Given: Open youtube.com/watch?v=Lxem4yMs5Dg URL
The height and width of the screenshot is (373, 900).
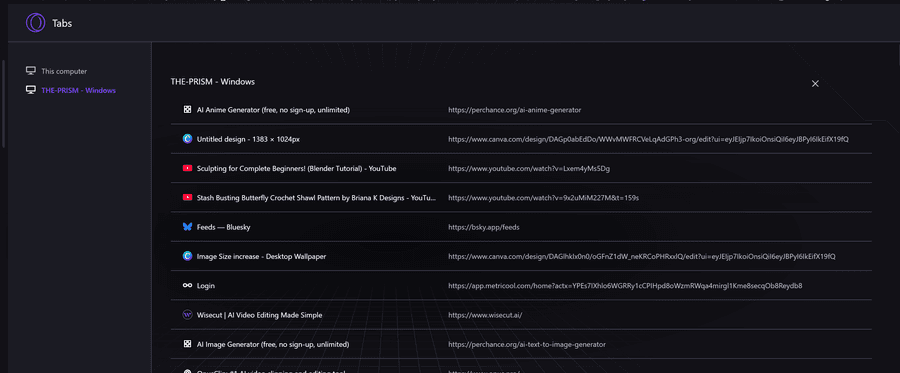Looking at the screenshot, I should [529, 168].
